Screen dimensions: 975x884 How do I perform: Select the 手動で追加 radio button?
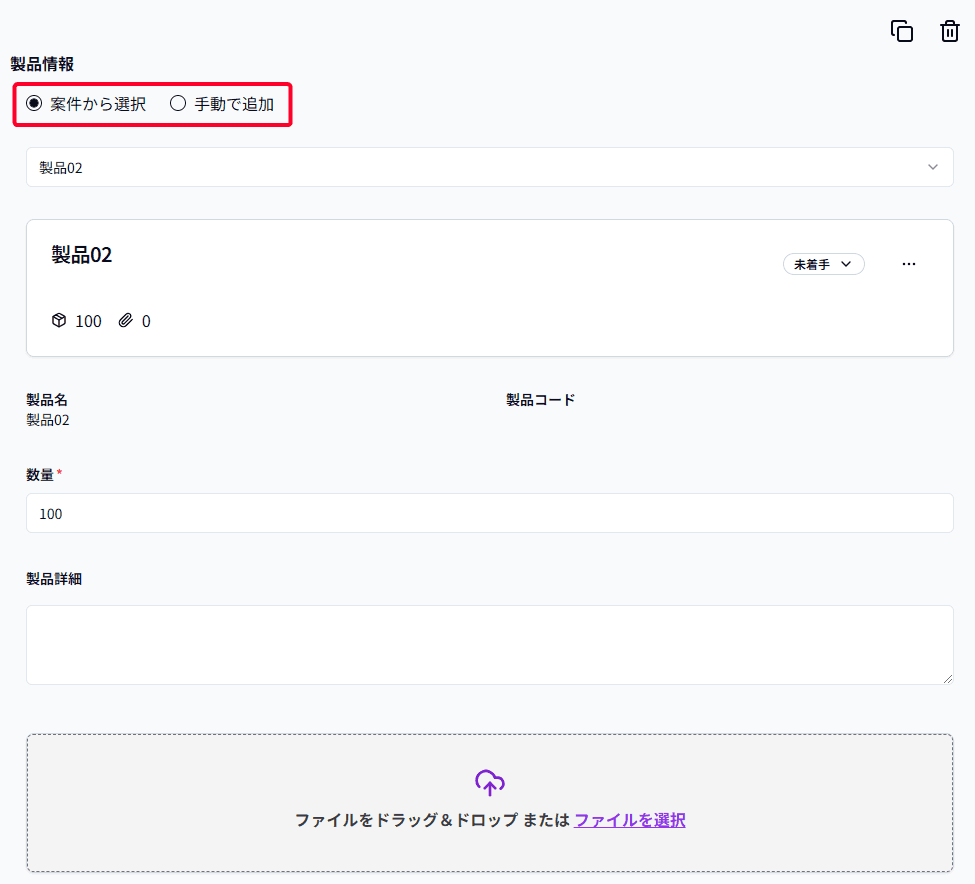pyautogui.click(x=178, y=103)
